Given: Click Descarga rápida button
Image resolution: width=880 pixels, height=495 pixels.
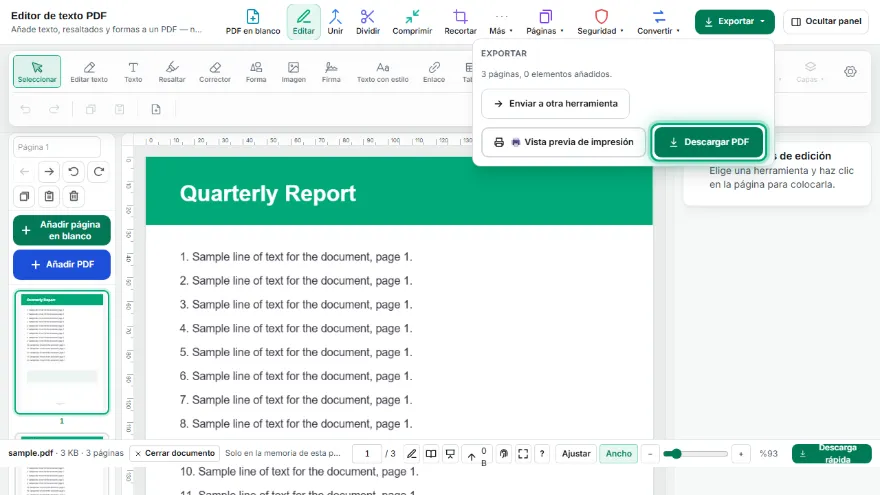Looking at the screenshot, I should click(x=832, y=453).
